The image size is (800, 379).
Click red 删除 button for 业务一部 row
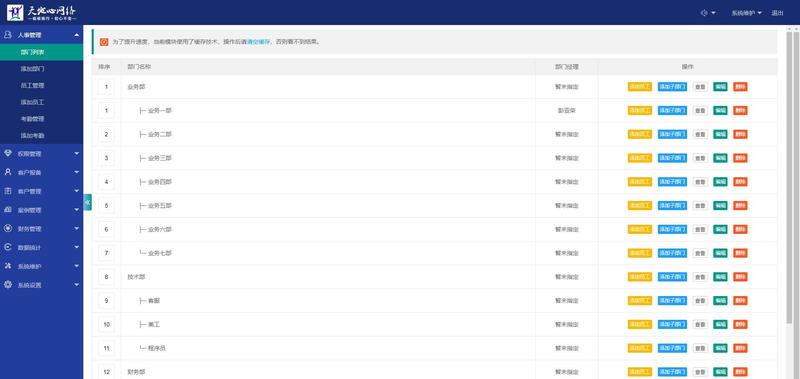tap(740, 110)
